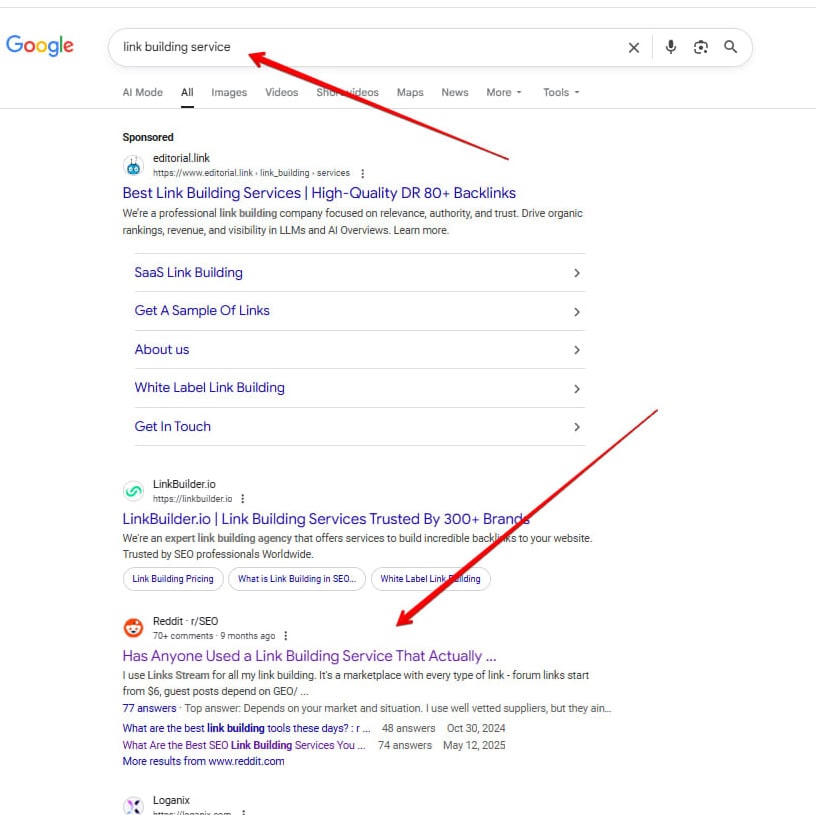The width and height of the screenshot is (816, 815).
Task: Open Google Lens image search
Action: (x=700, y=46)
